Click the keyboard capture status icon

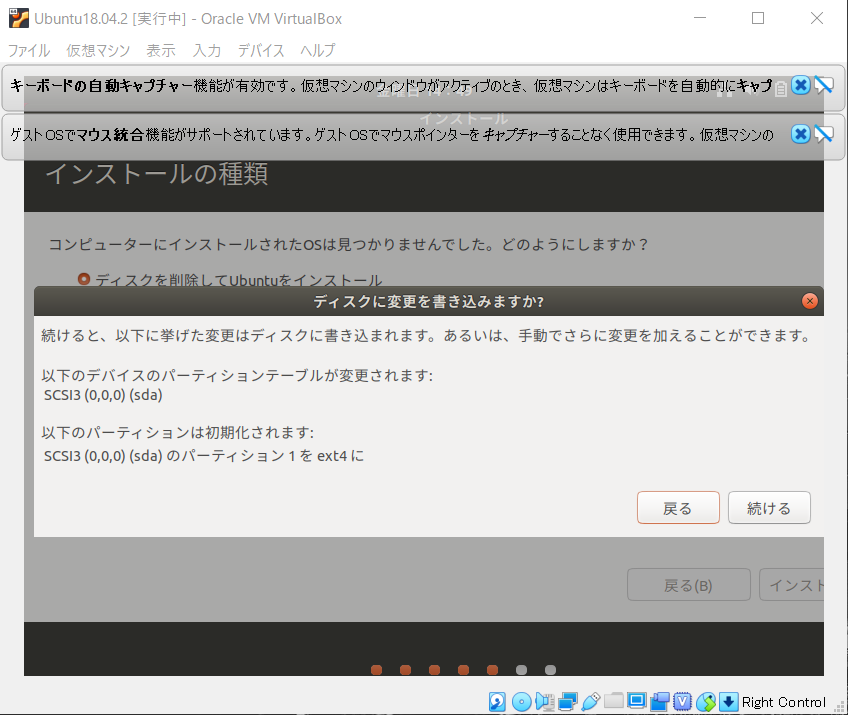(727, 701)
